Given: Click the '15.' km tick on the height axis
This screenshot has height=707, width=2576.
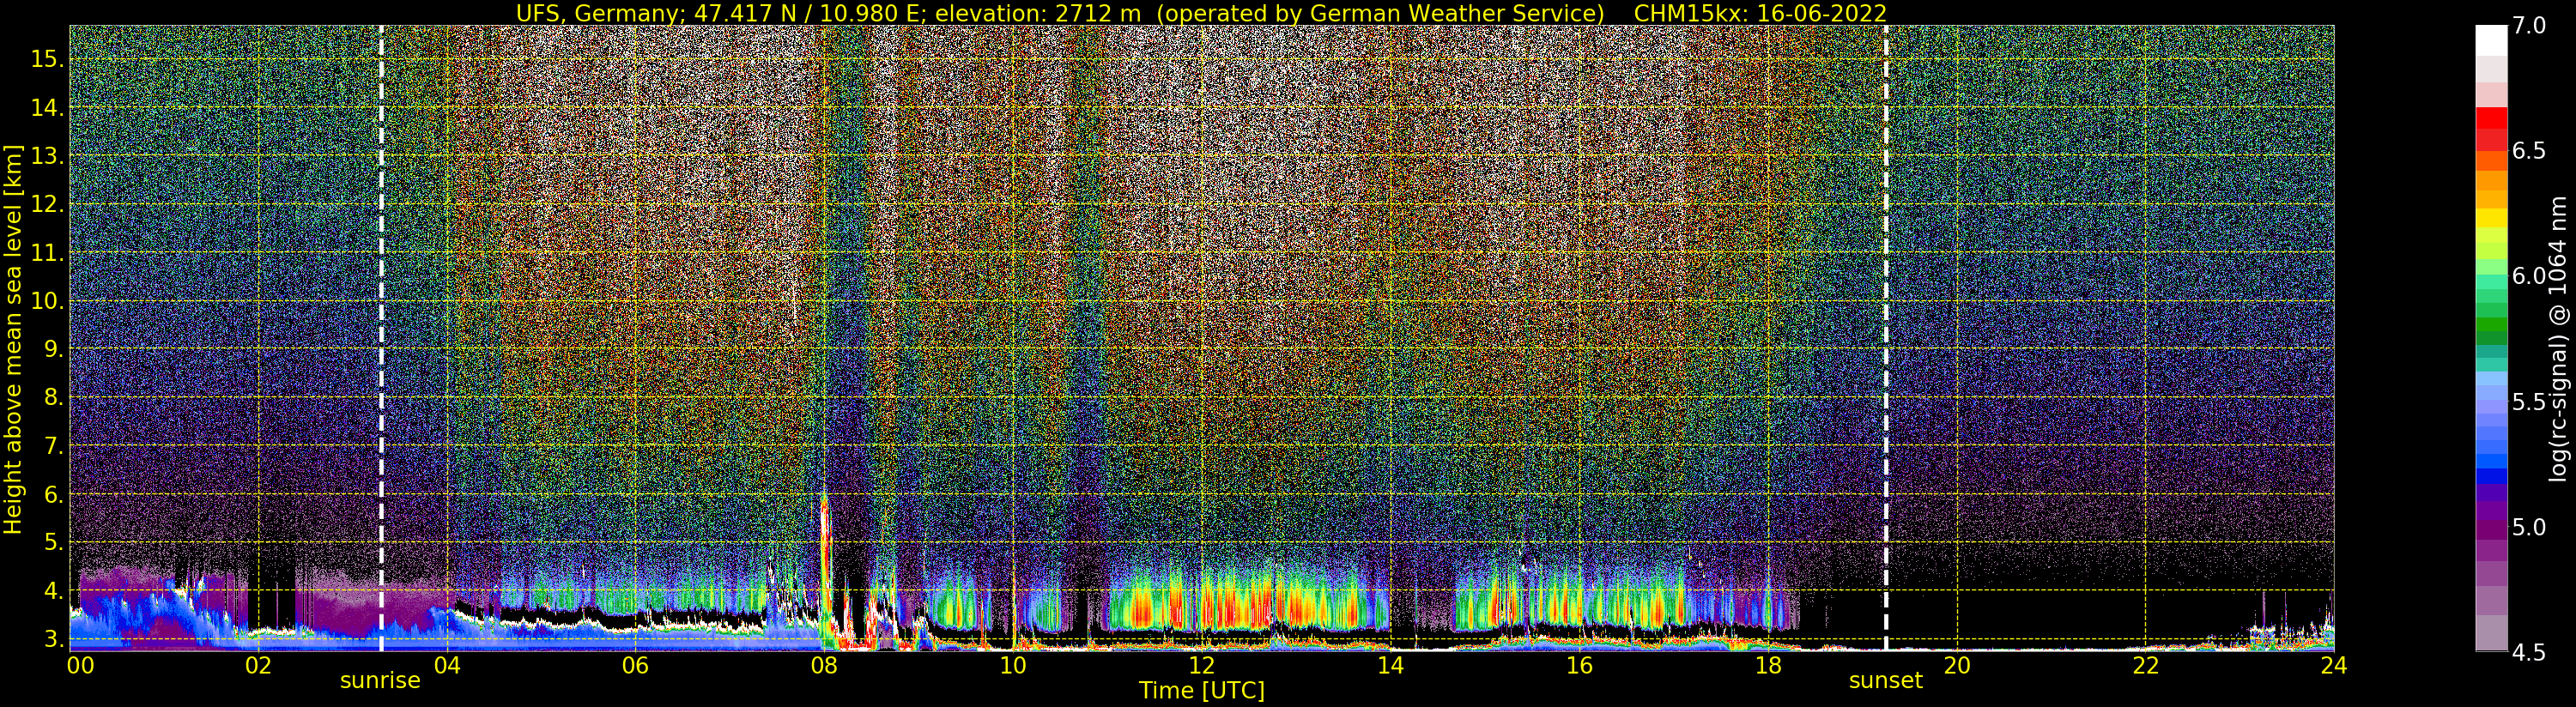Looking at the screenshot, I should click(46, 59).
